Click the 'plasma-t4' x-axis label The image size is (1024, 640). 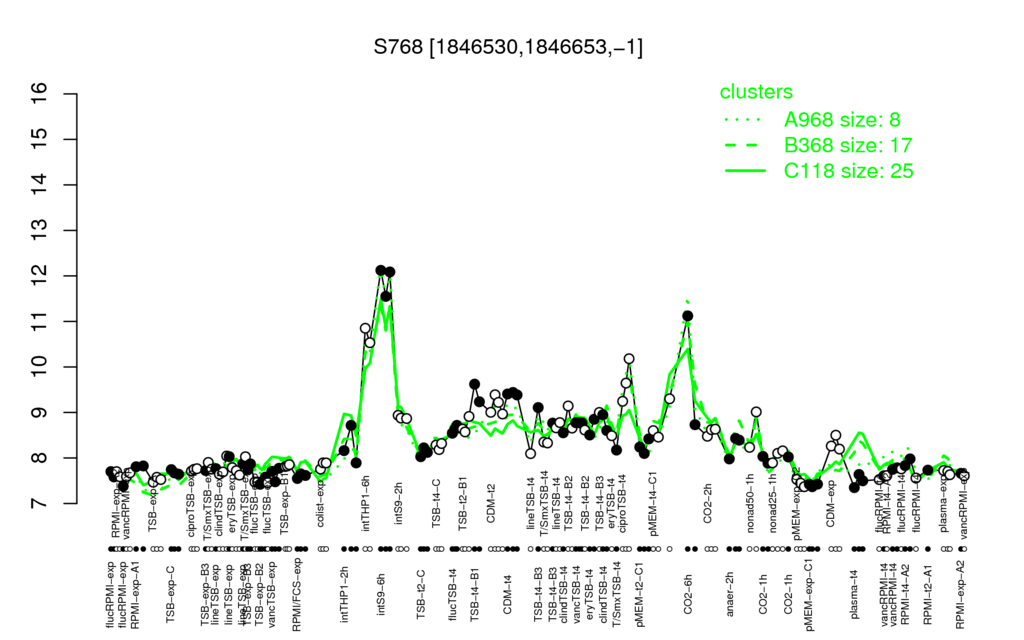point(856,594)
